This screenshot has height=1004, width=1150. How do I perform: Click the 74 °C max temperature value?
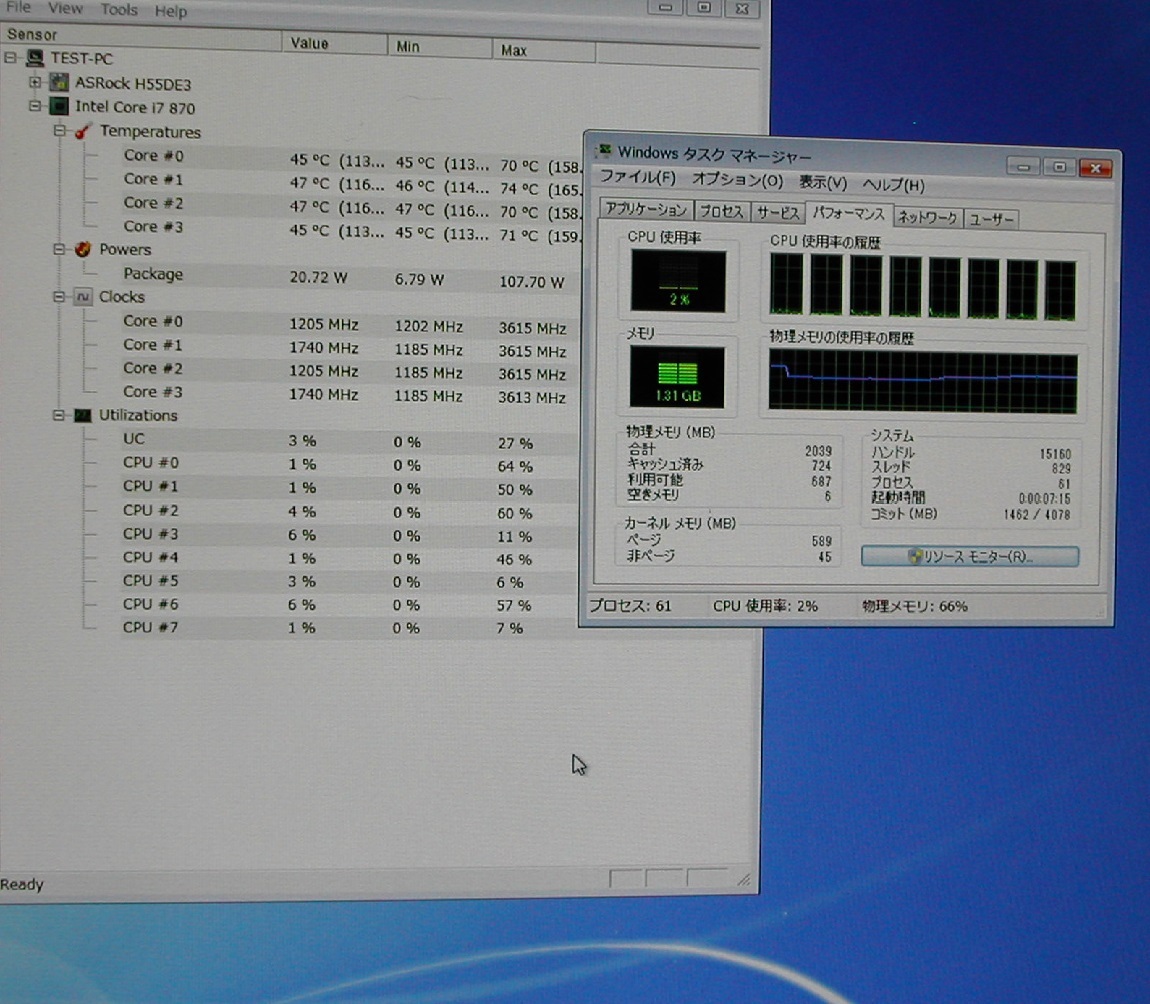pos(541,188)
